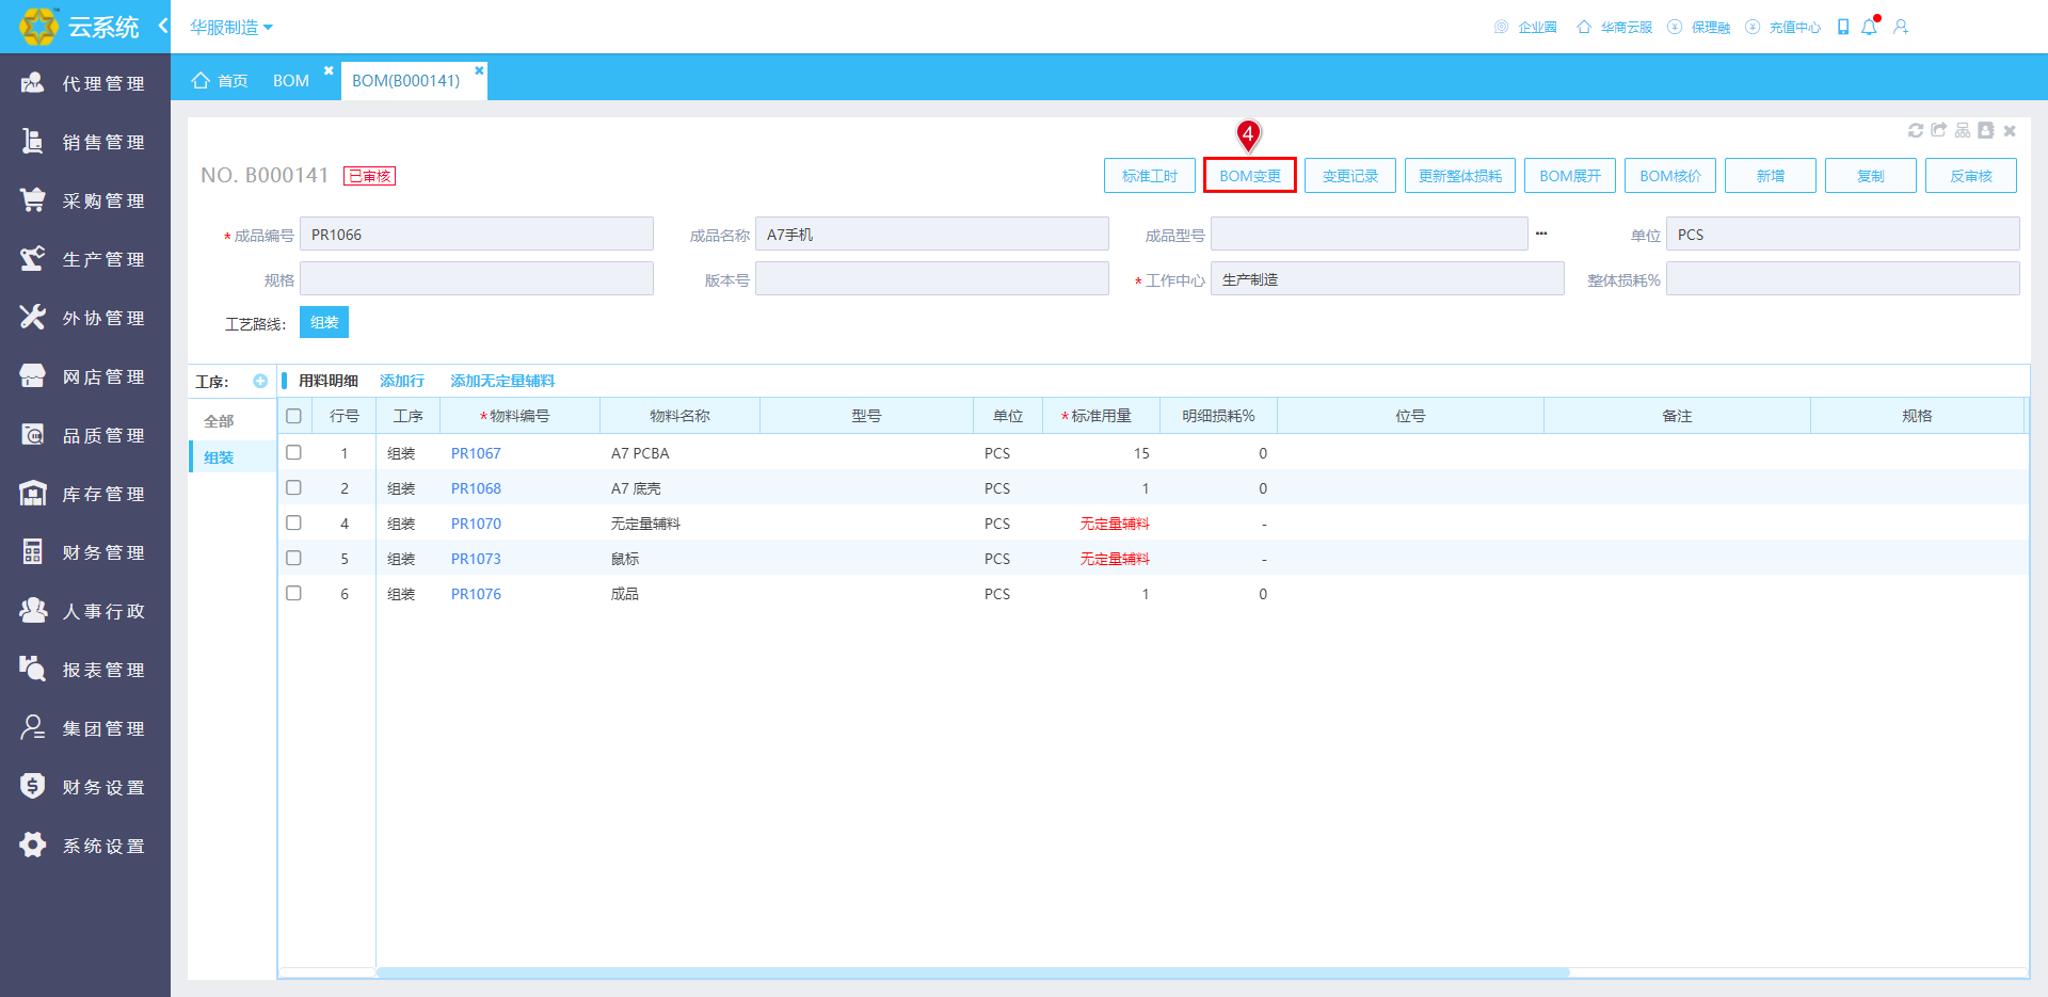Switch to the BOM tab
The width and height of the screenshot is (2048, 997).
tap(291, 80)
